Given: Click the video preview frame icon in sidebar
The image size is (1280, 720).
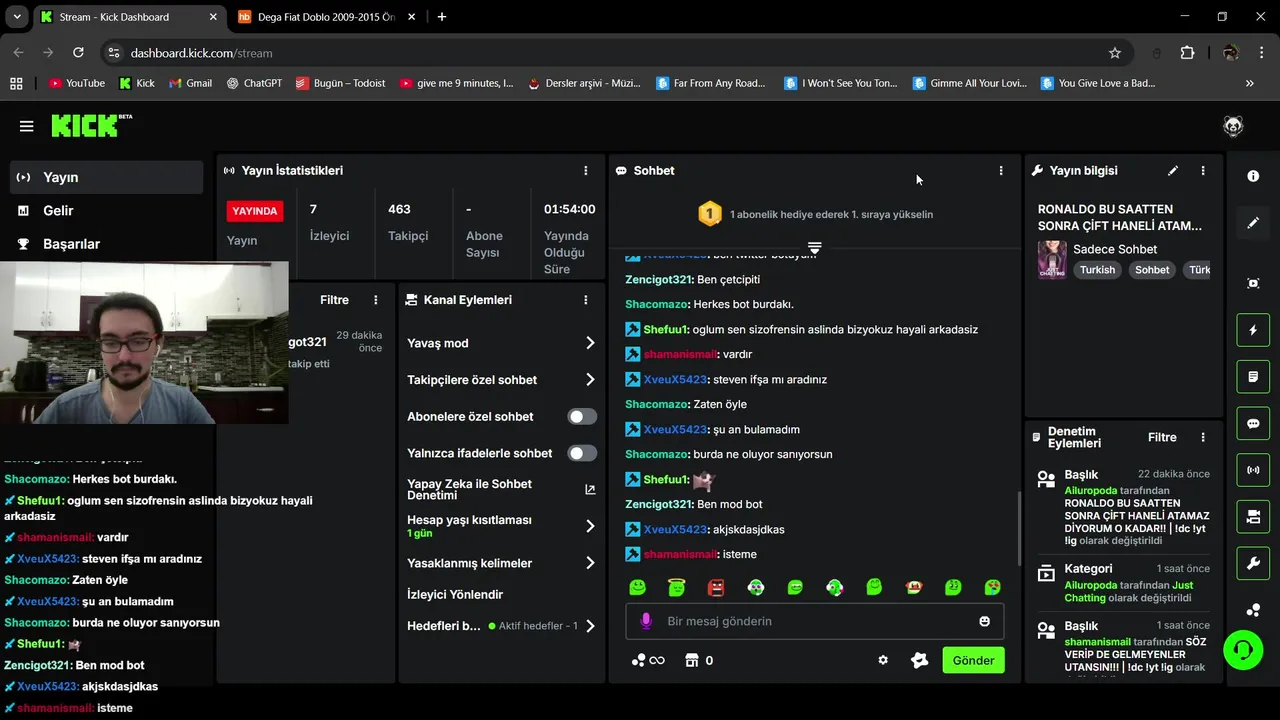Looking at the screenshot, I should pos(1253,283).
